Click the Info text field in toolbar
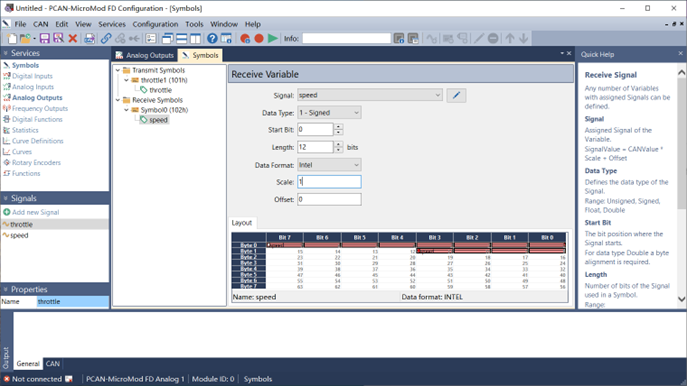Viewport: 687px width, 386px height. 346,39
